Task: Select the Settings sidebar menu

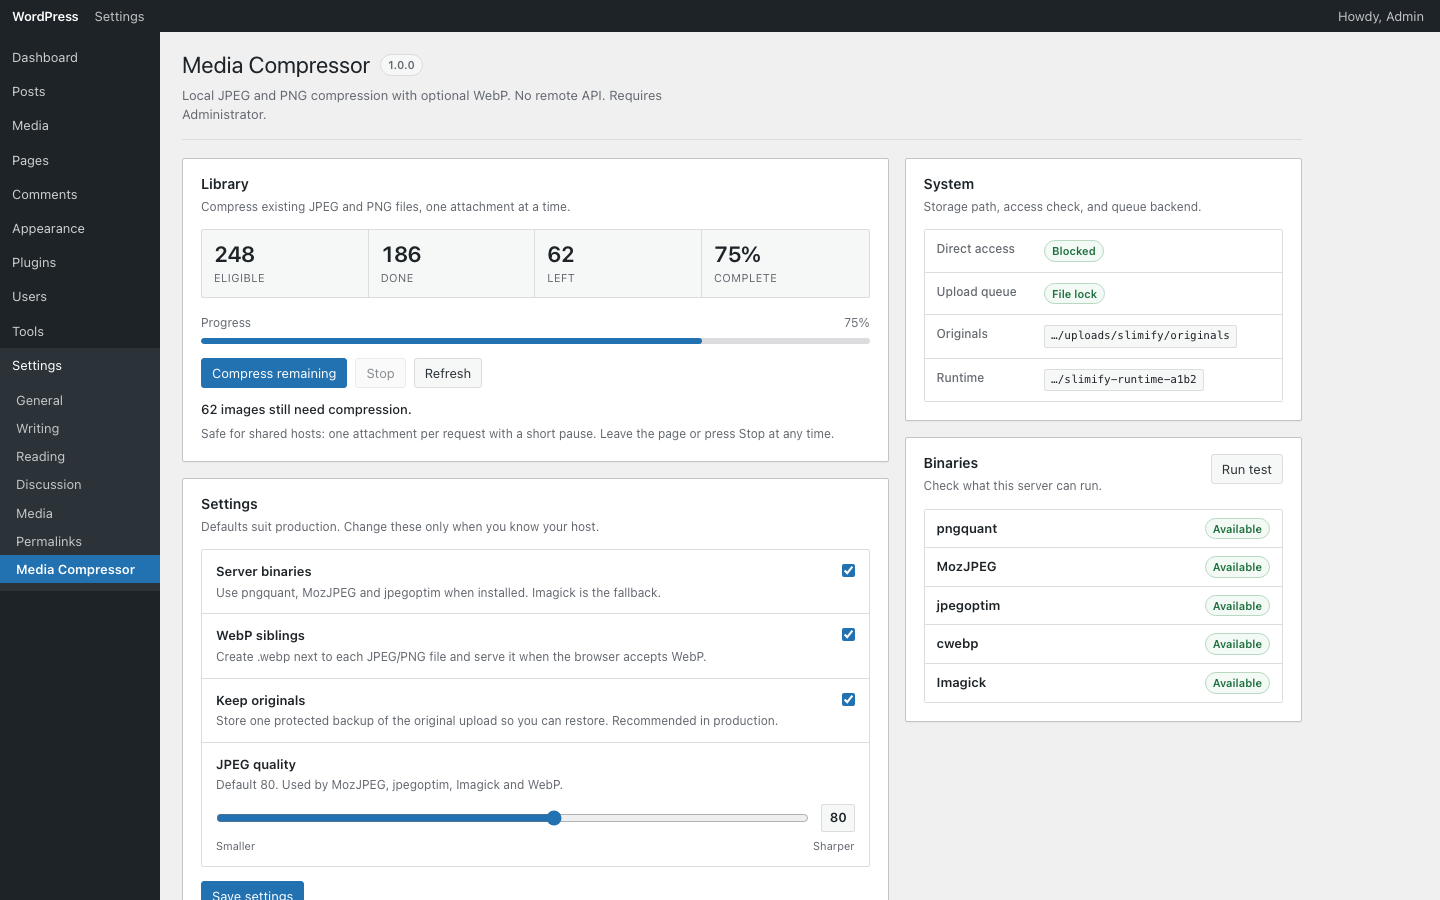Action: (80, 365)
